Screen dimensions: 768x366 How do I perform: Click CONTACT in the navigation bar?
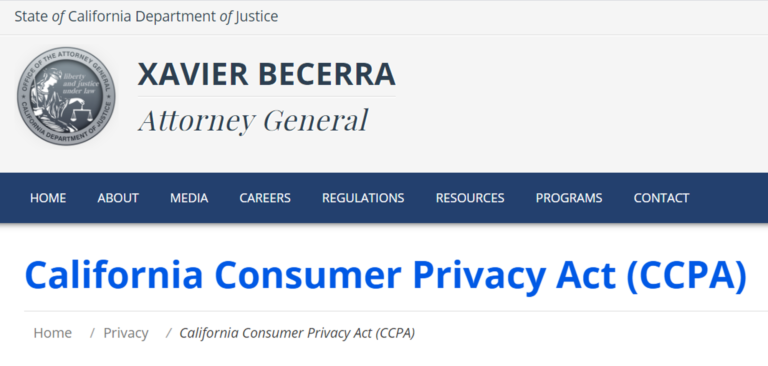click(x=661, y=198)
